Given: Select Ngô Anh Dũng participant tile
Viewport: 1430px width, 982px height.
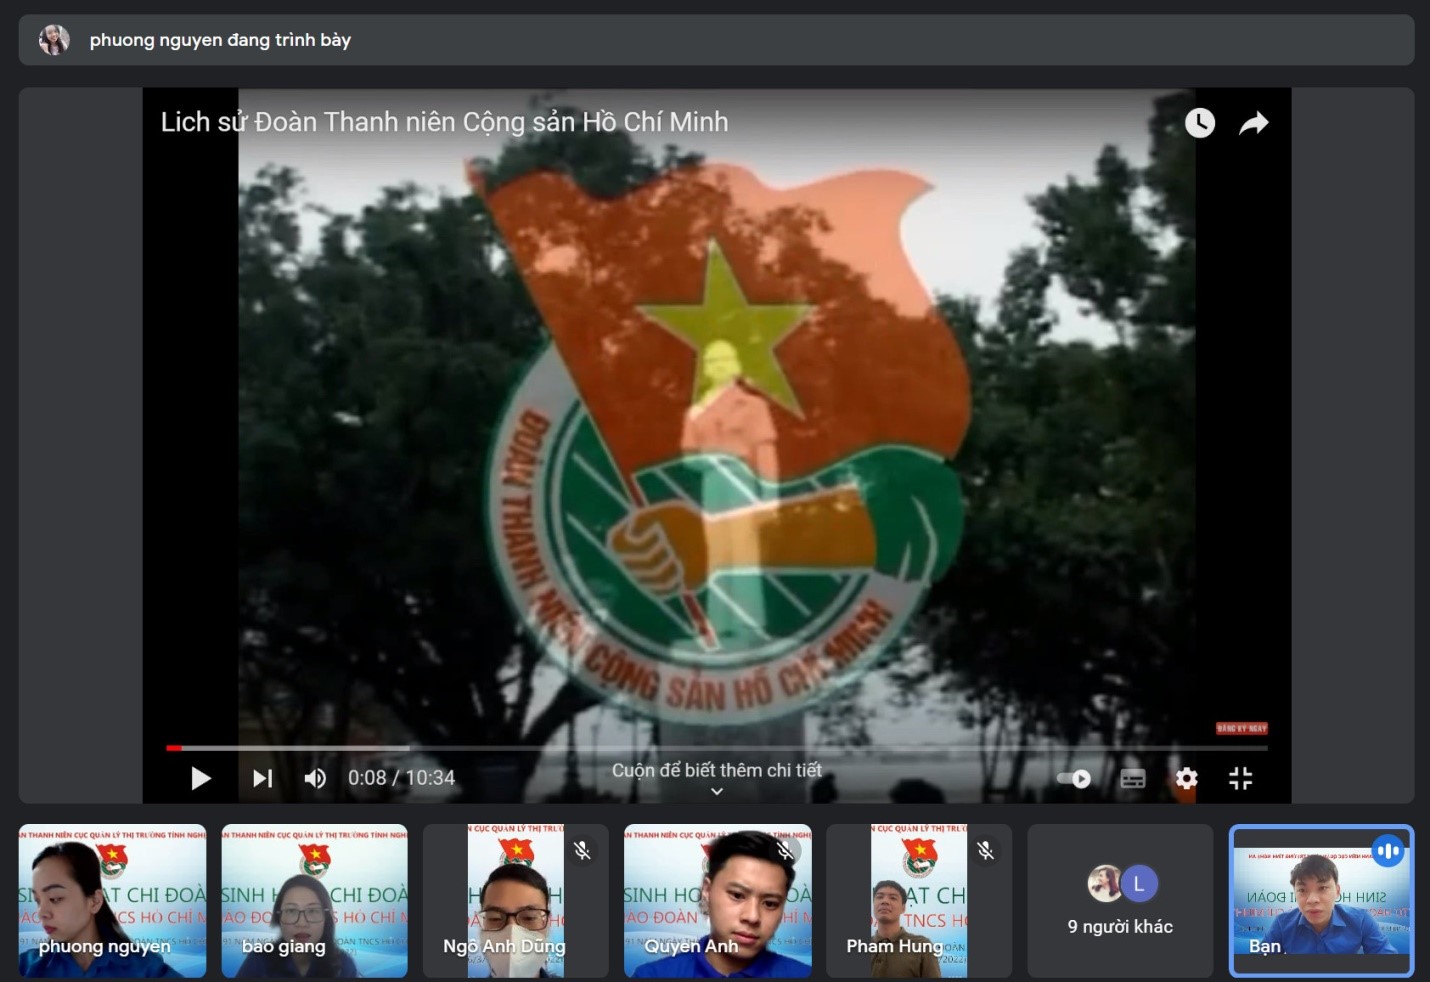Looking at the screenshot, I should (516, 901).
